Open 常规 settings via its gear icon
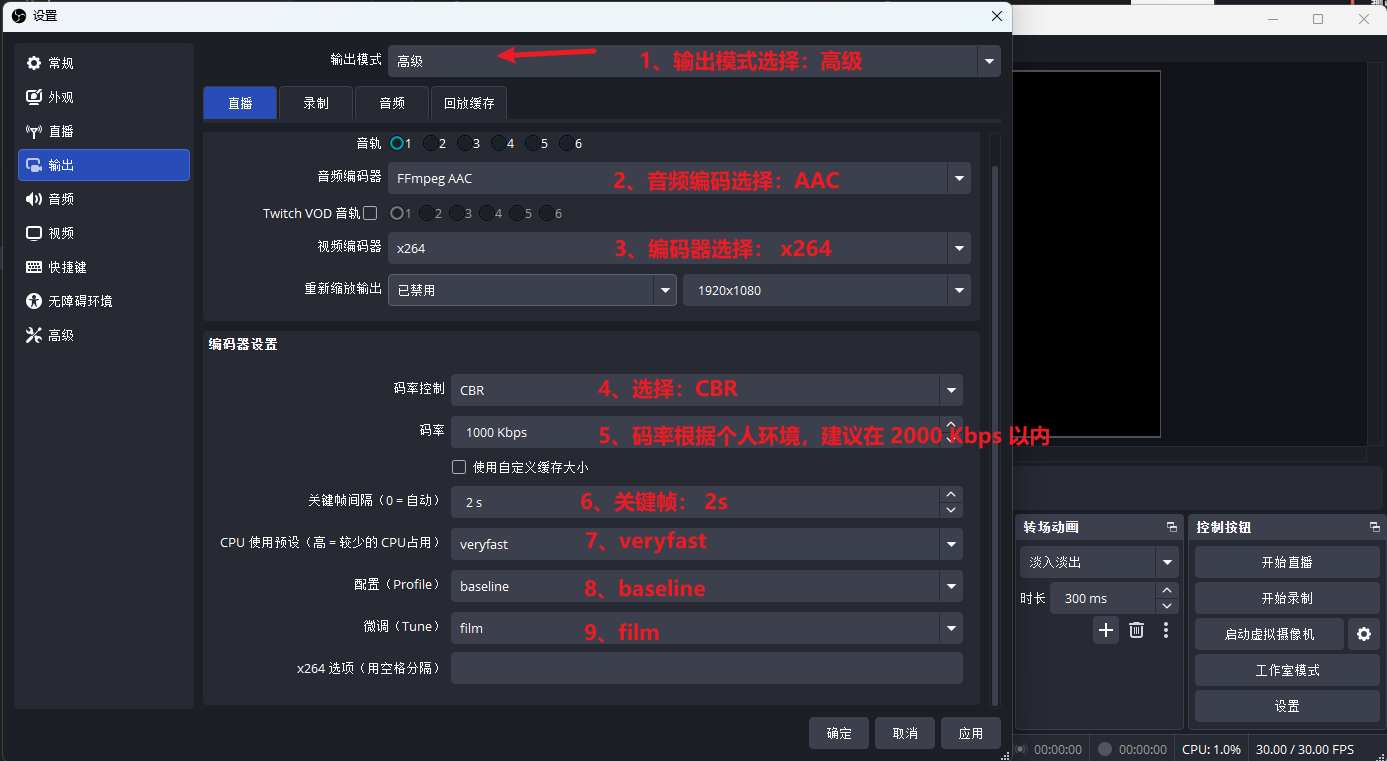Viewport: 1387px width, 761px height. 34,63
